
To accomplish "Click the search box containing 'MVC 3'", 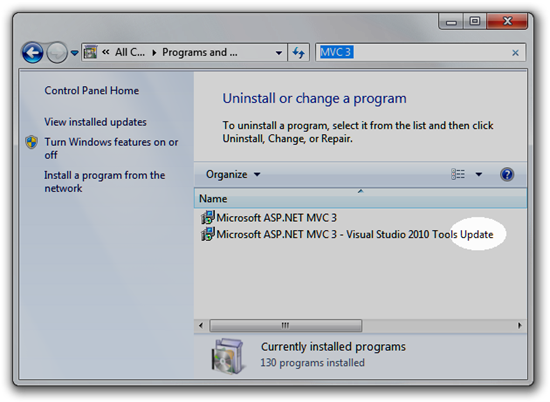I will pos(420,52).
